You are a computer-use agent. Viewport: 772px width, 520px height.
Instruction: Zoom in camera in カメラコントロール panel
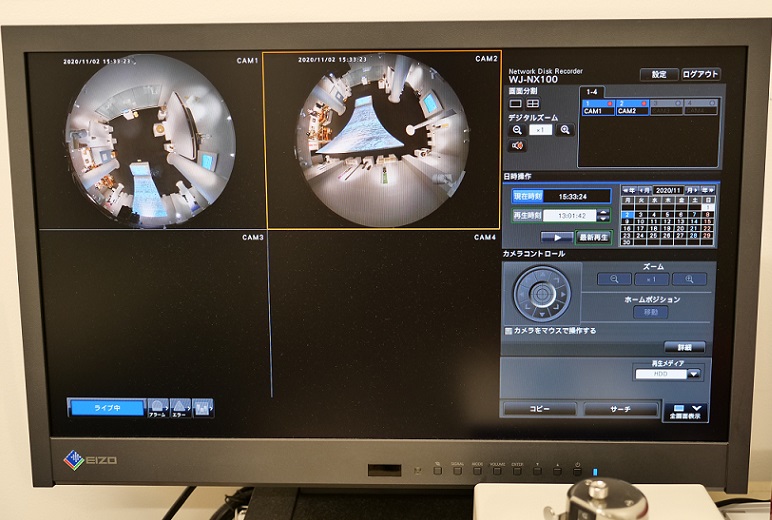[688, 279]
